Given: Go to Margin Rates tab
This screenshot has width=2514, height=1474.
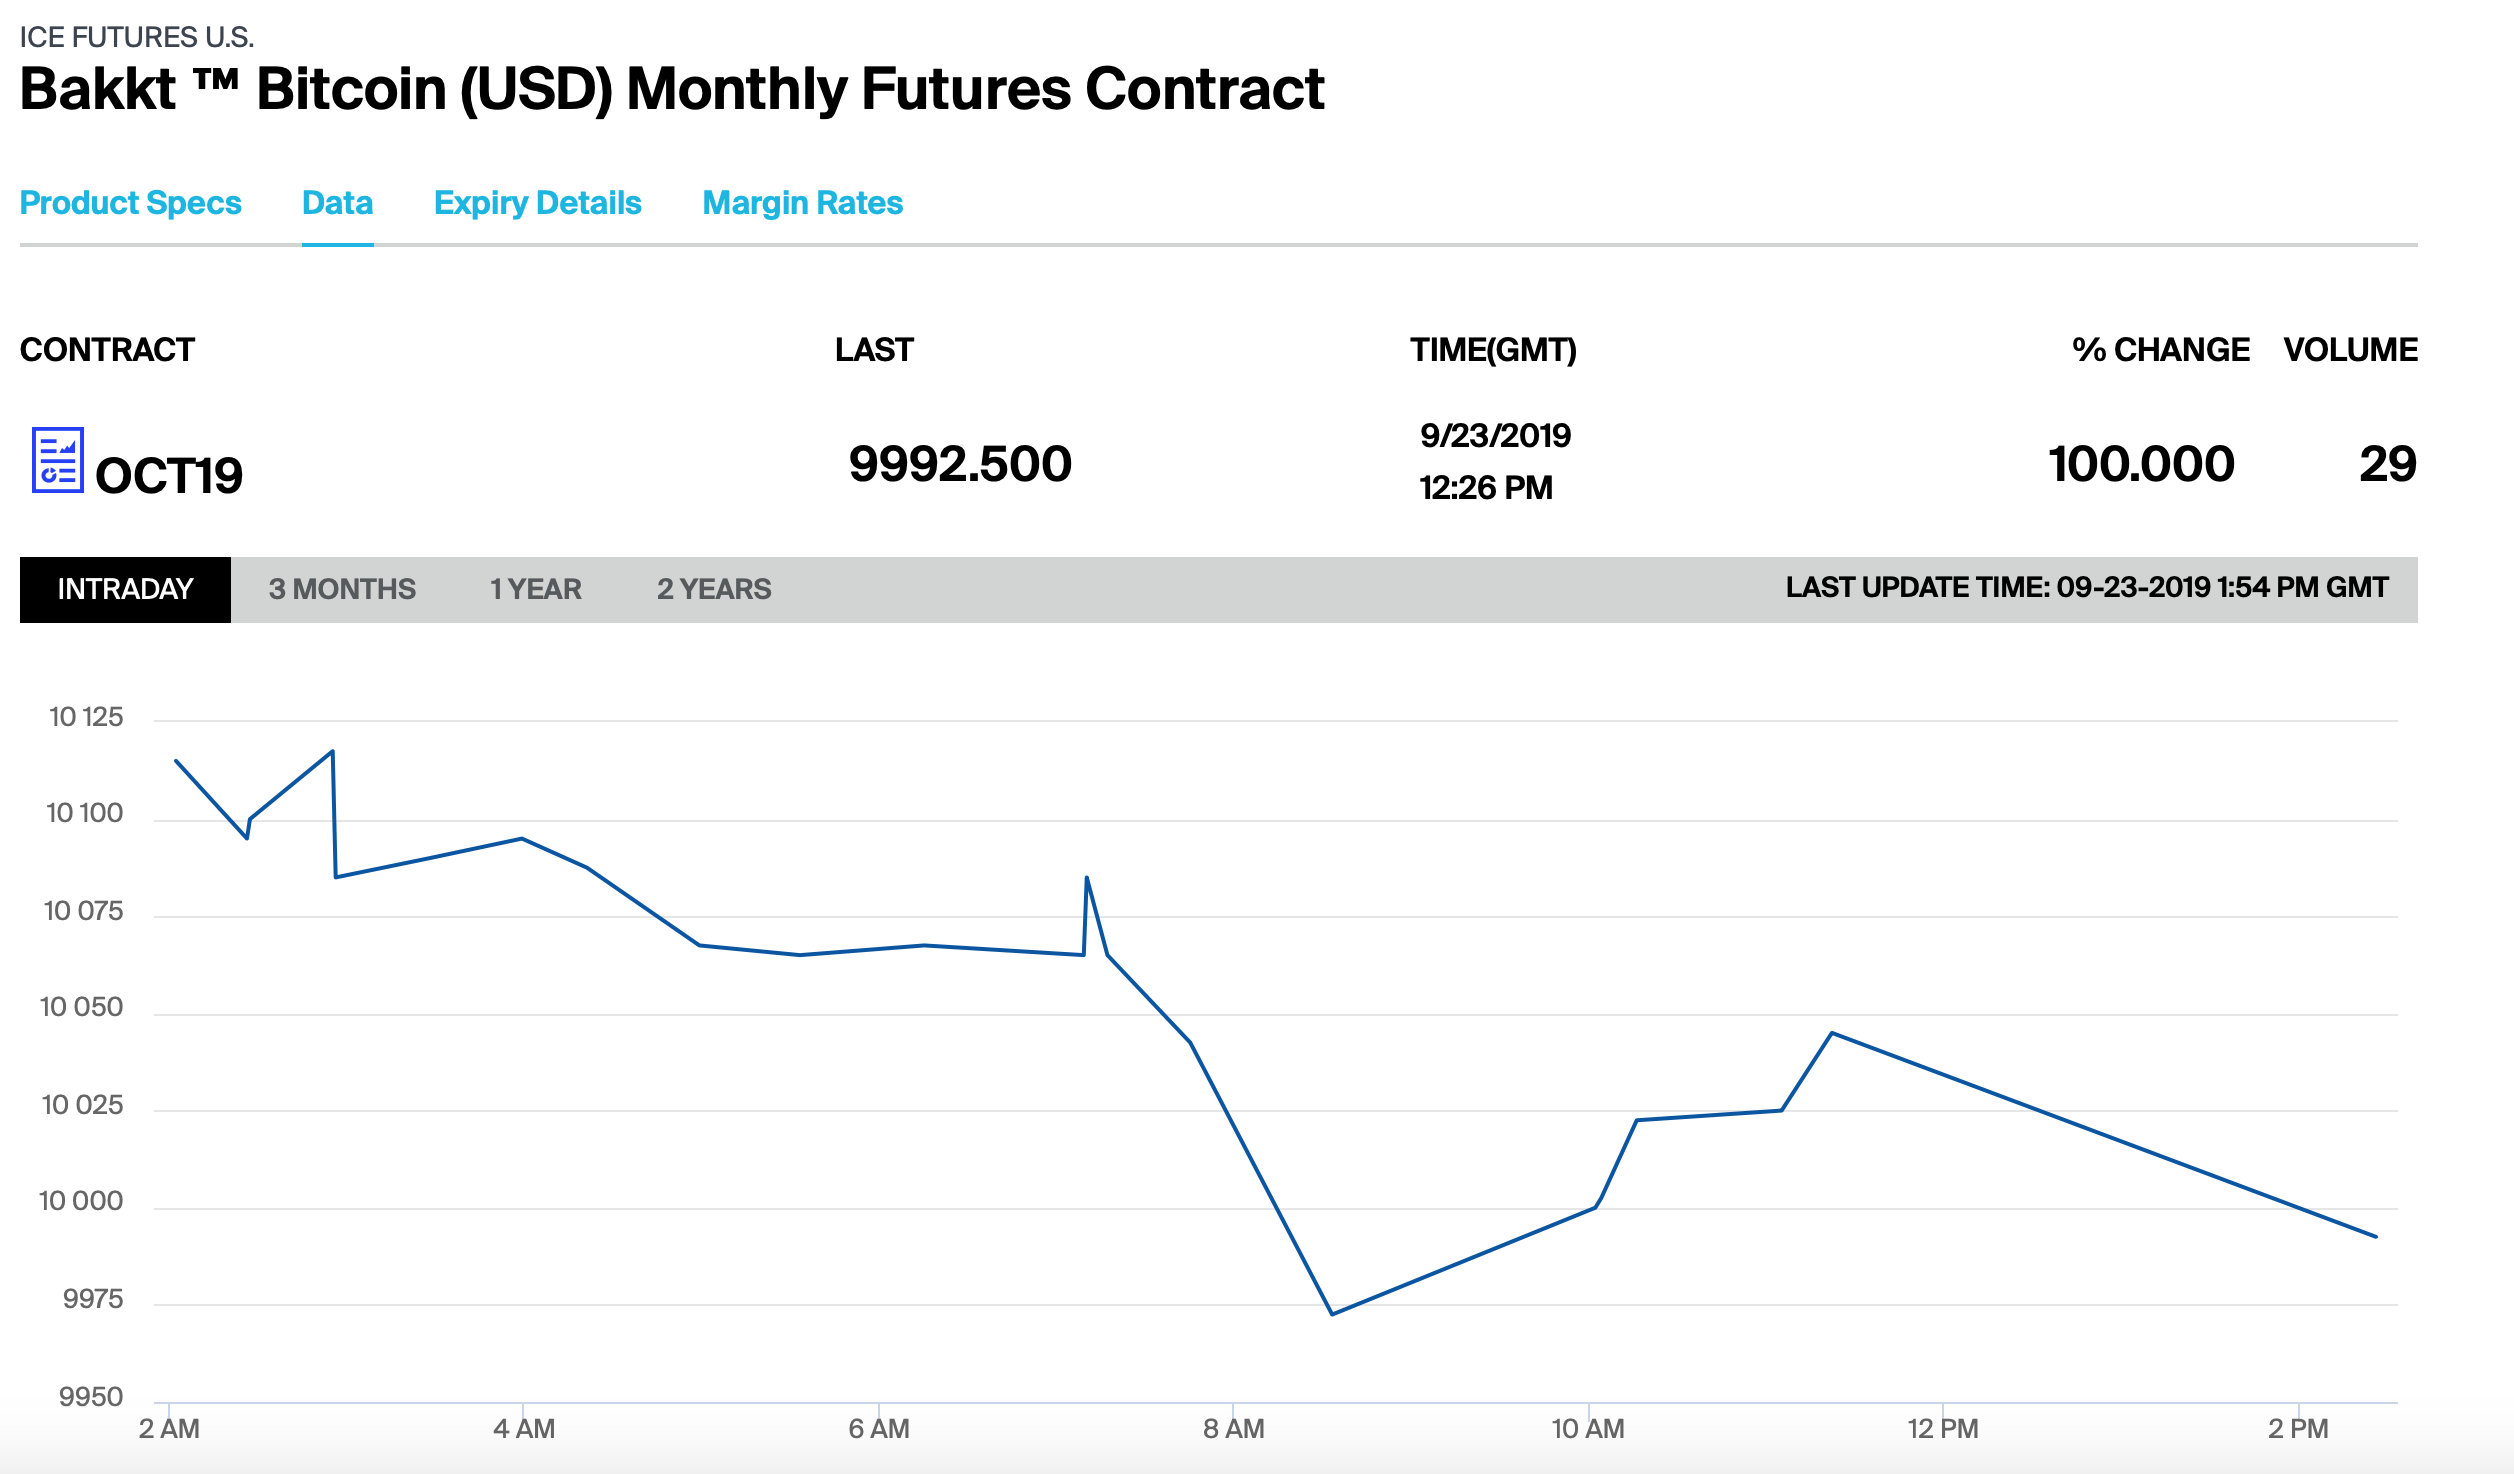Looking at the screenshot, I should point(803,203).
